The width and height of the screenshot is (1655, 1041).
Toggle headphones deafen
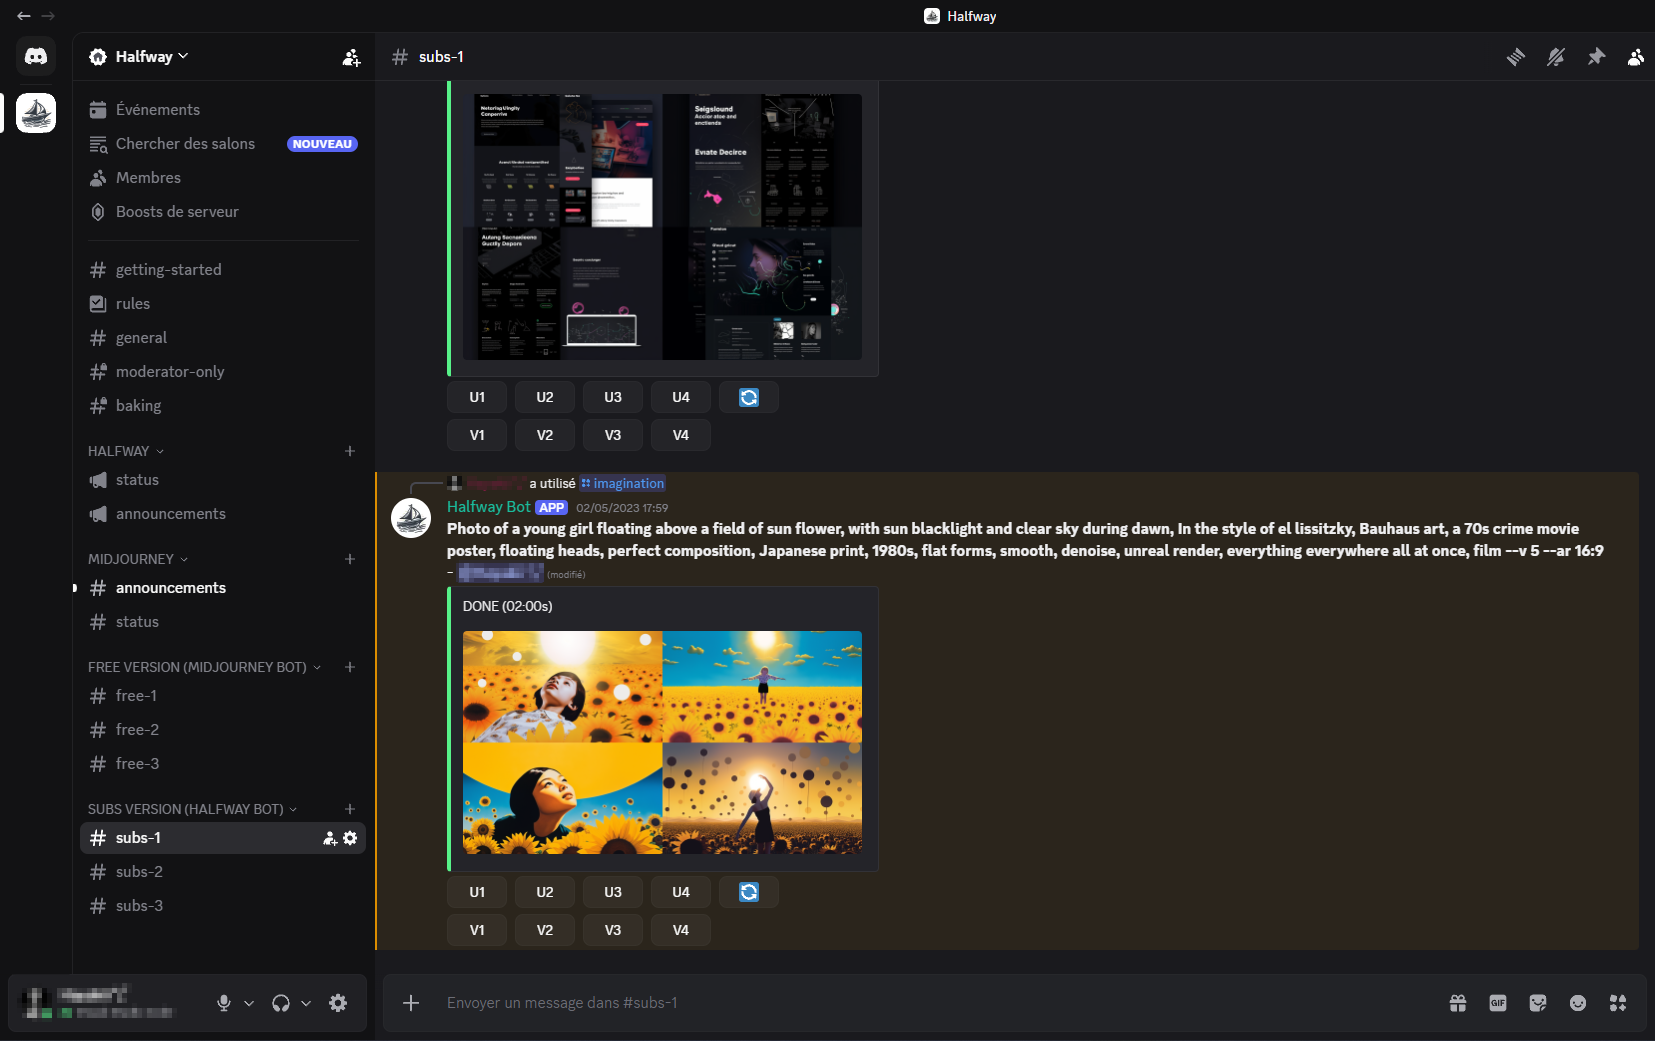click(281, 1003)
